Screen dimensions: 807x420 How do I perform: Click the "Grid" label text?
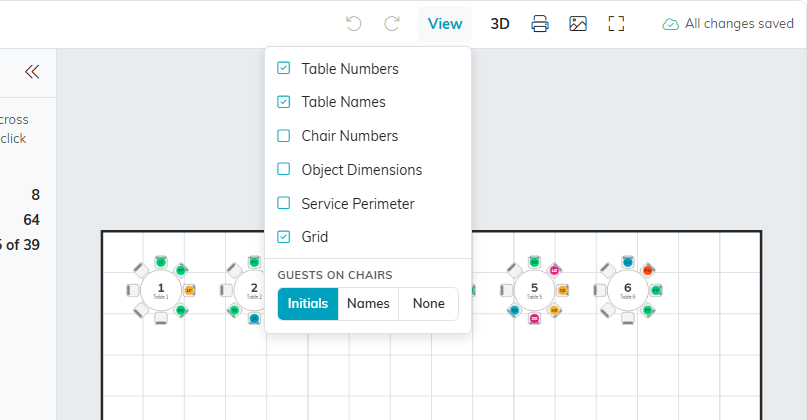[x=314, y=237]
